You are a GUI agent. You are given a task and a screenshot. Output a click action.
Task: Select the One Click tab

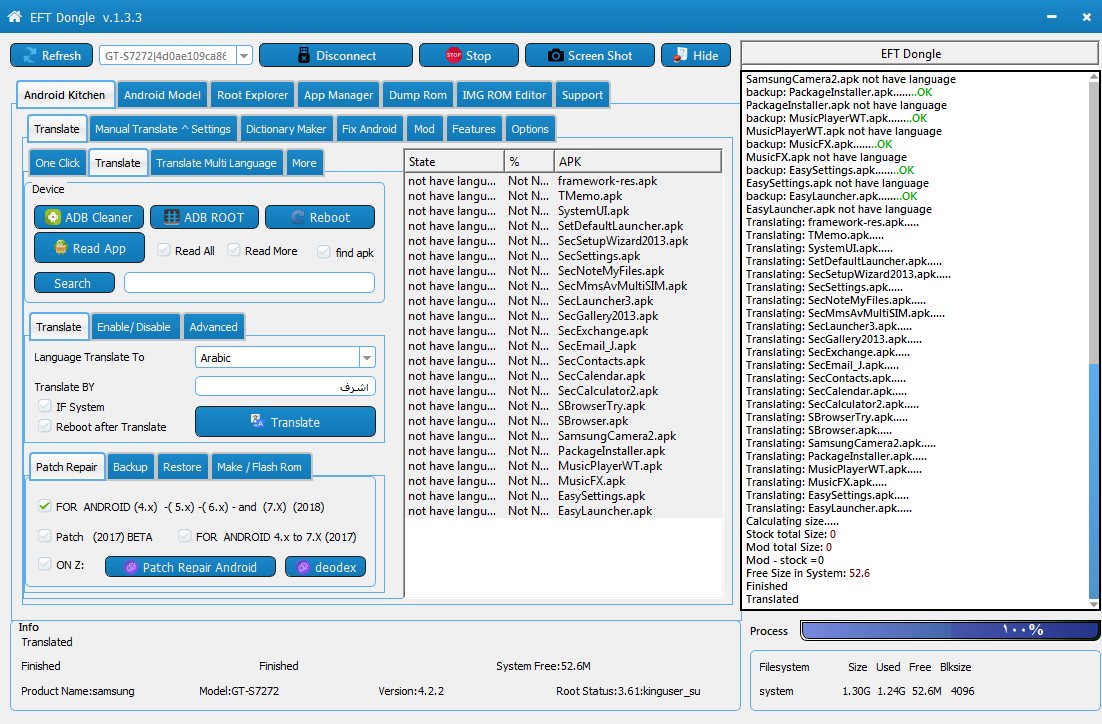point(58,163)
